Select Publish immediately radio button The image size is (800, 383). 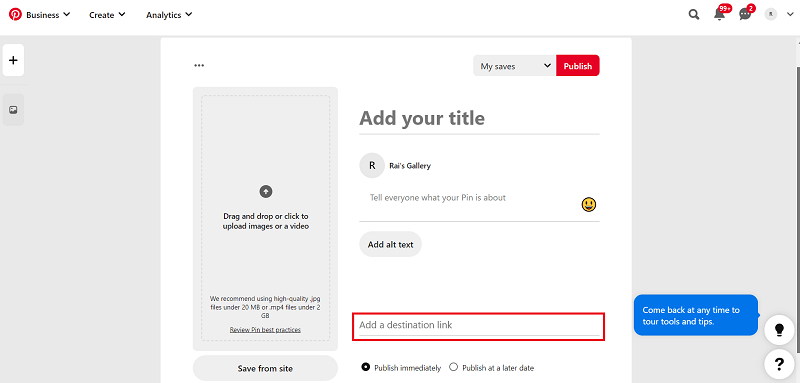(365, 367)
